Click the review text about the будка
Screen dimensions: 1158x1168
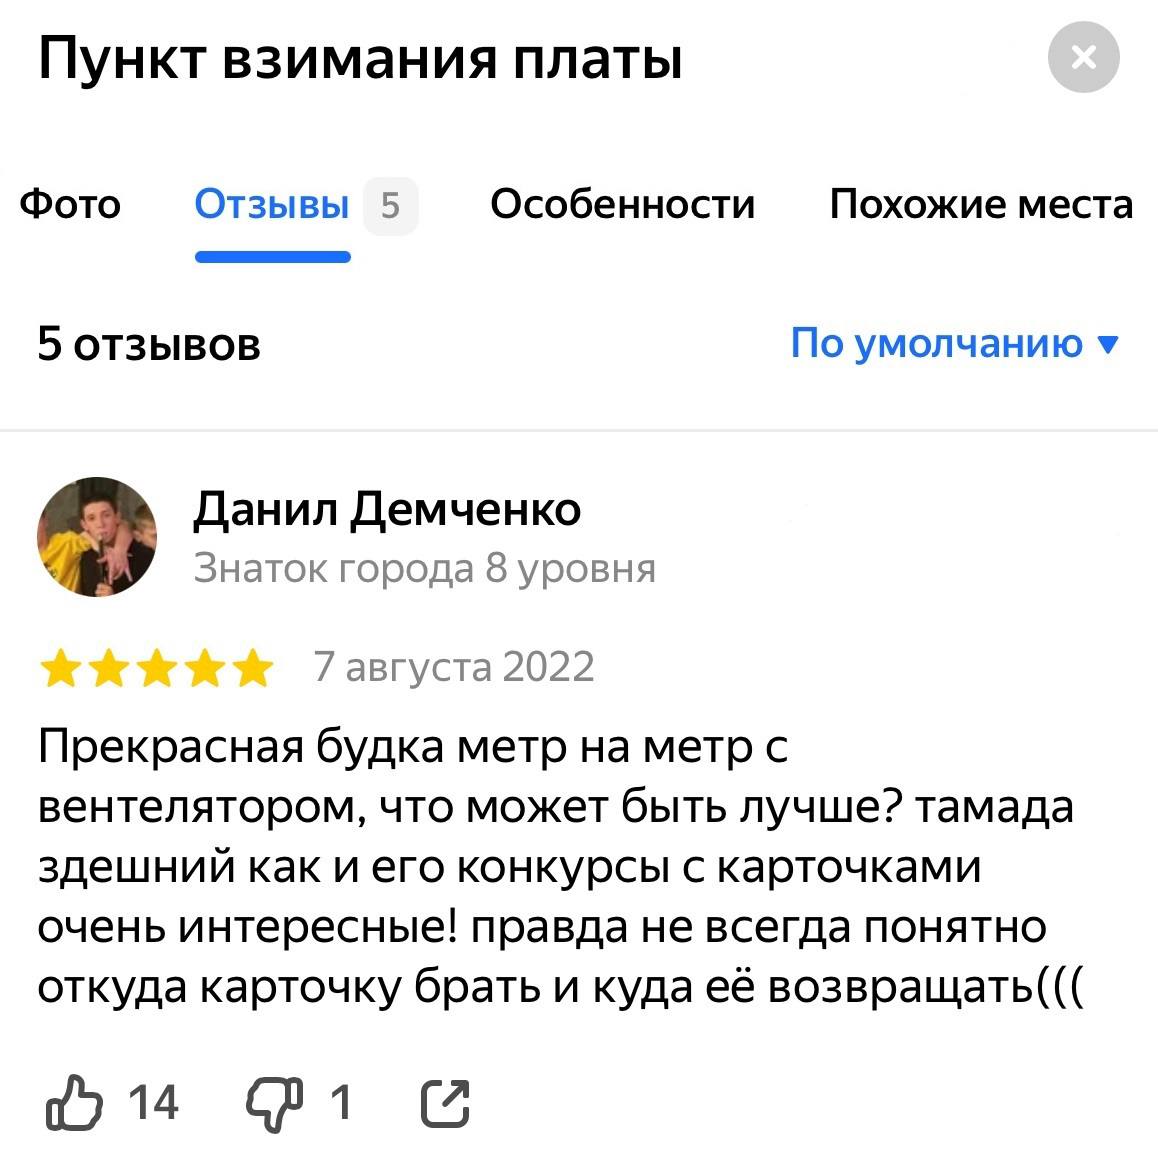555,866
